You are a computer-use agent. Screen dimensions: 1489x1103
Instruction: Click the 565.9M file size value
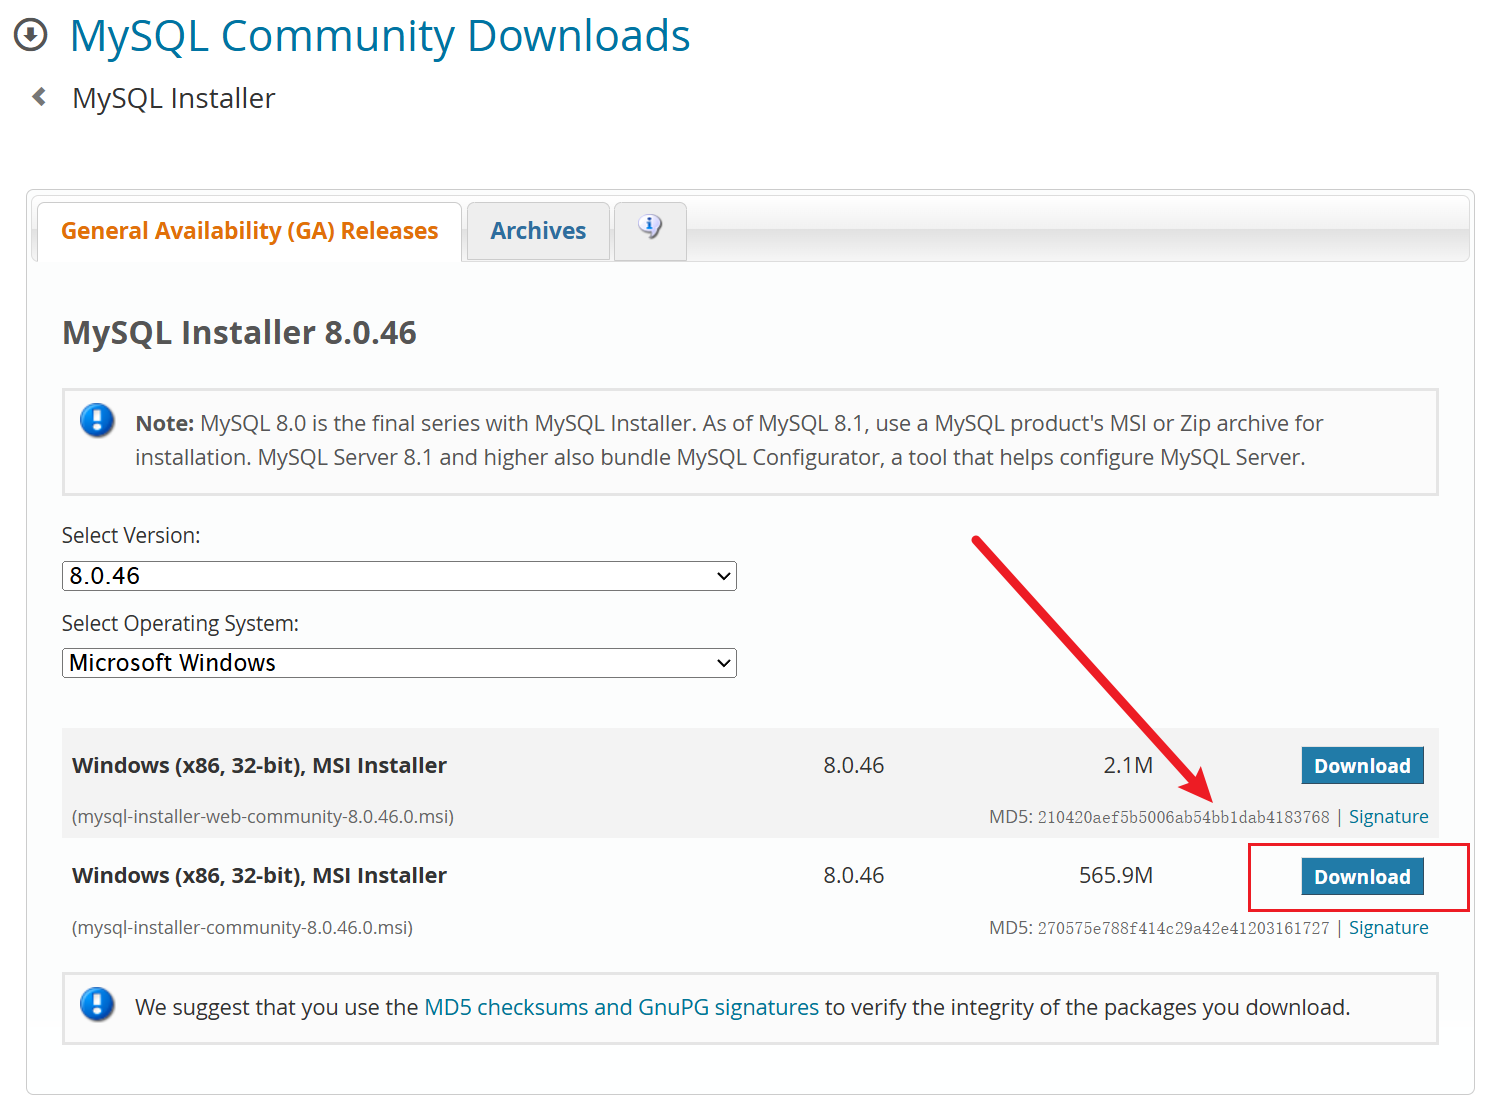tap(1116, 875)
